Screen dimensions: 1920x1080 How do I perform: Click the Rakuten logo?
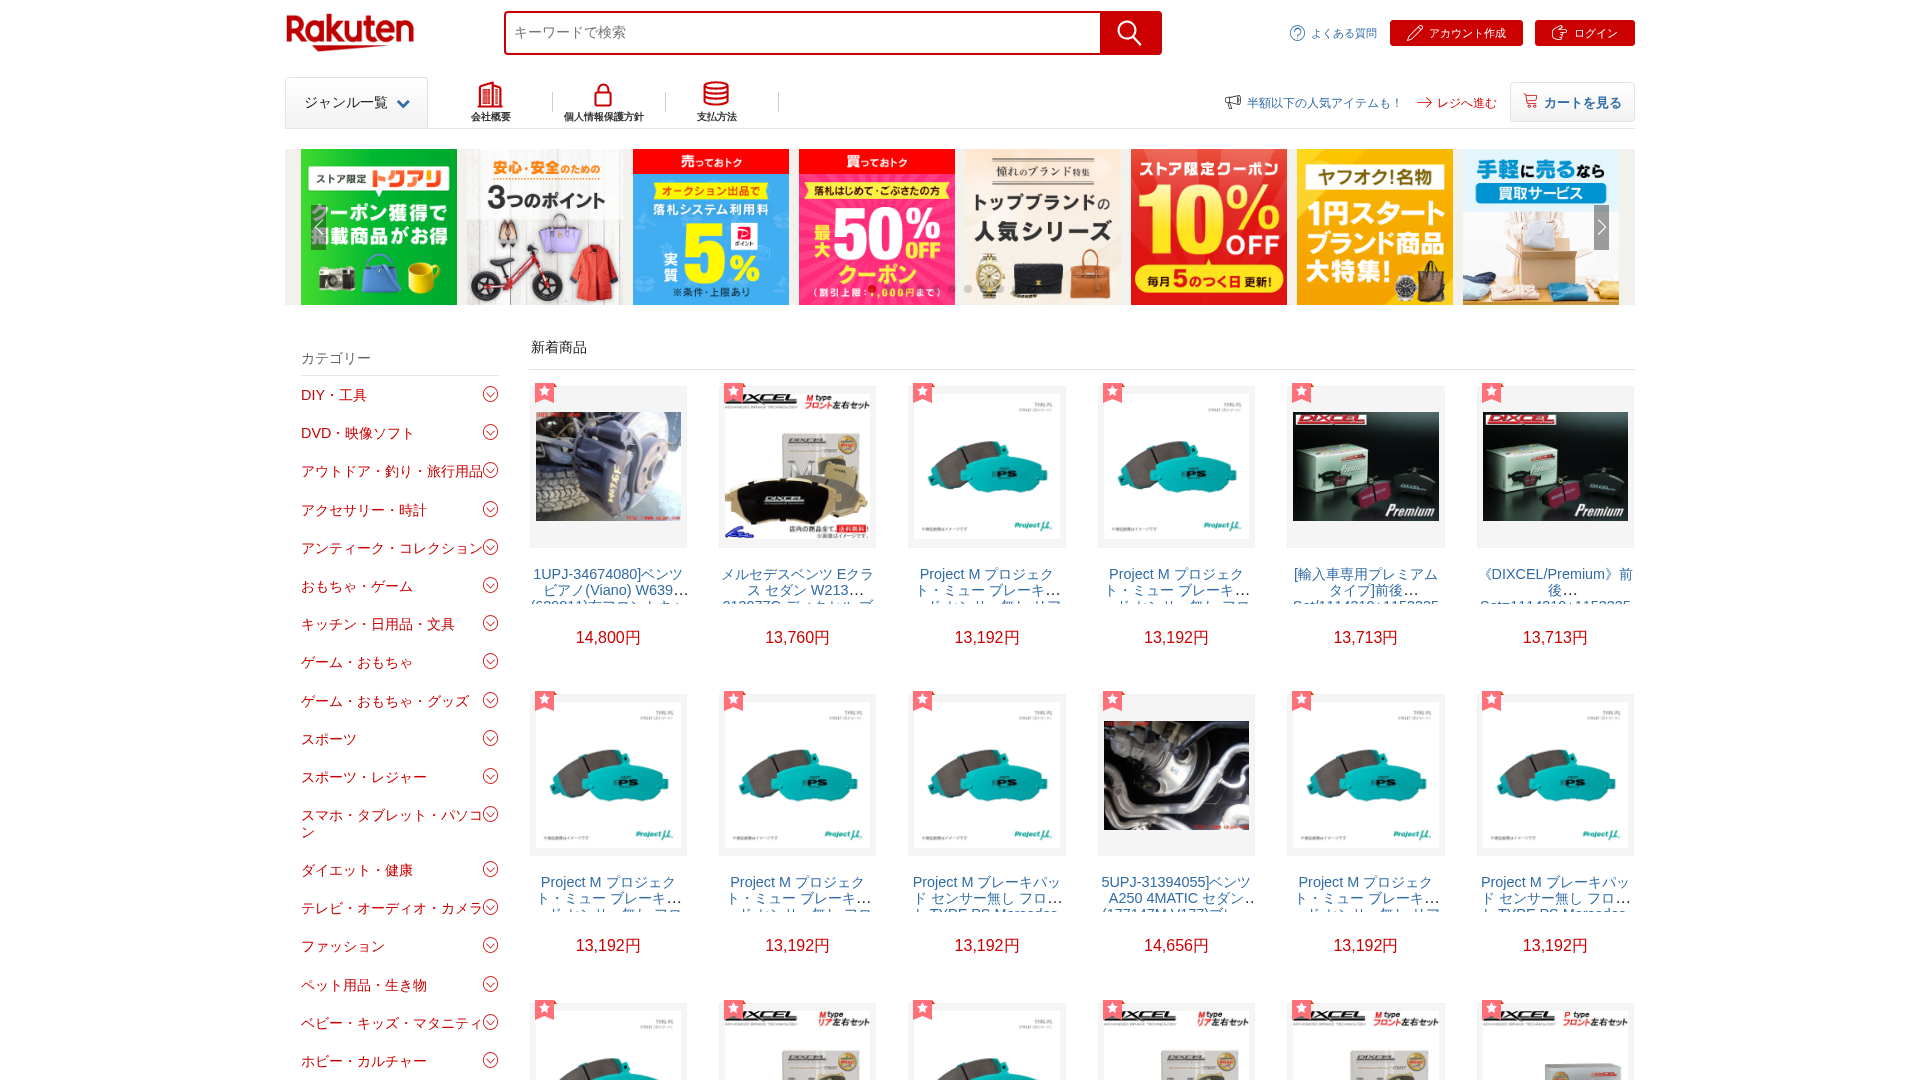point(350,33)
